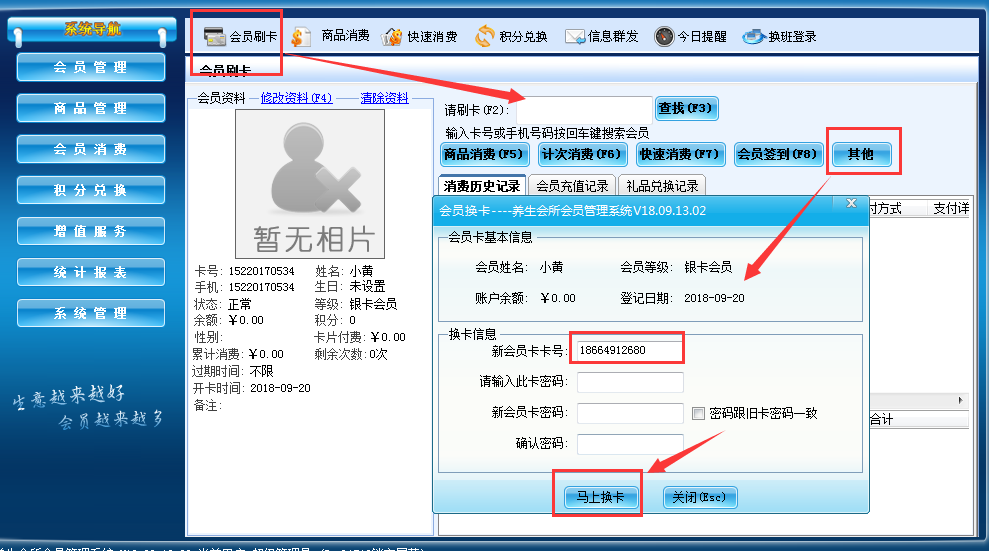Open 增值服务 in side navigation
This screenshot has width=989, height=551.
[91, 231]
